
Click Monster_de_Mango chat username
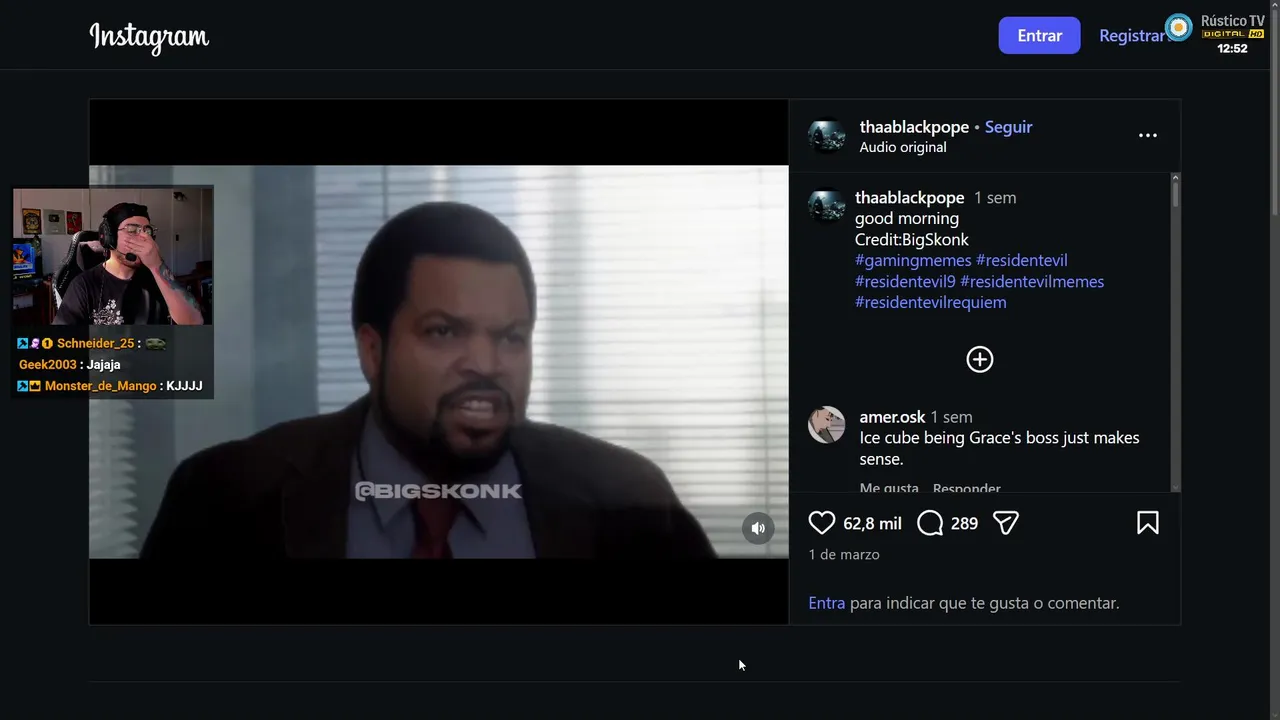100,386
